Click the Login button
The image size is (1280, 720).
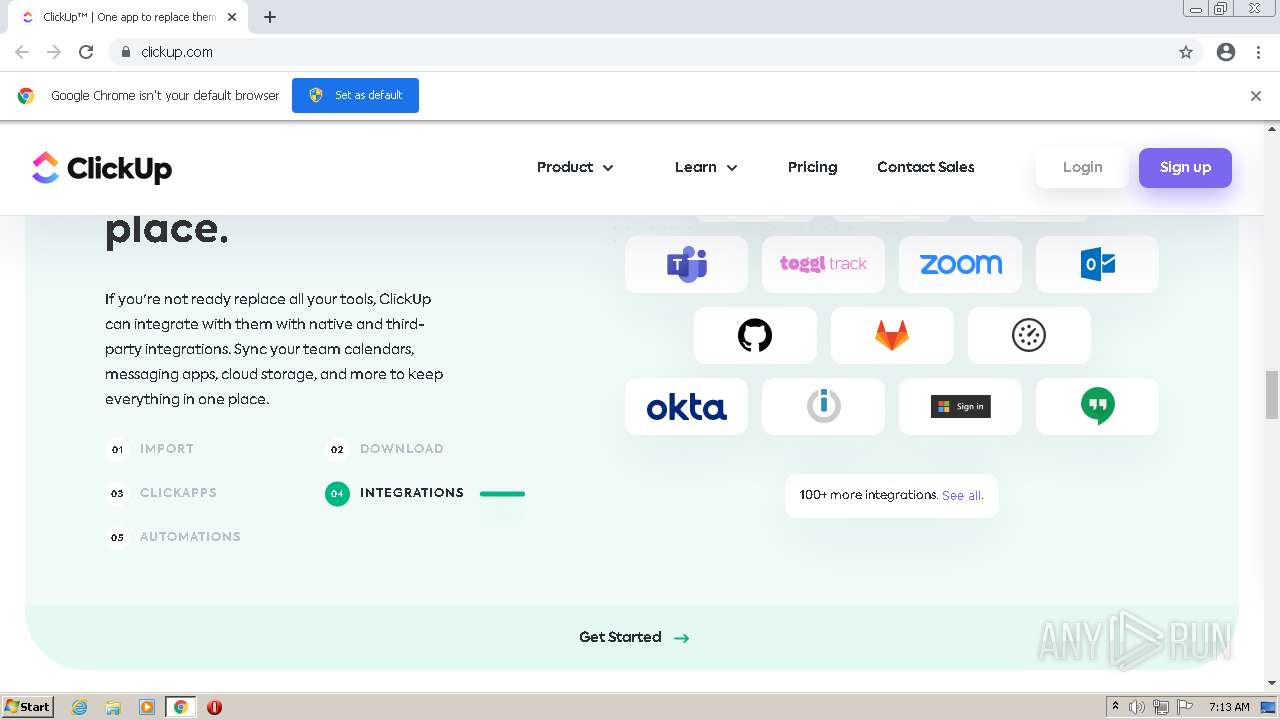click(1082, 167)
